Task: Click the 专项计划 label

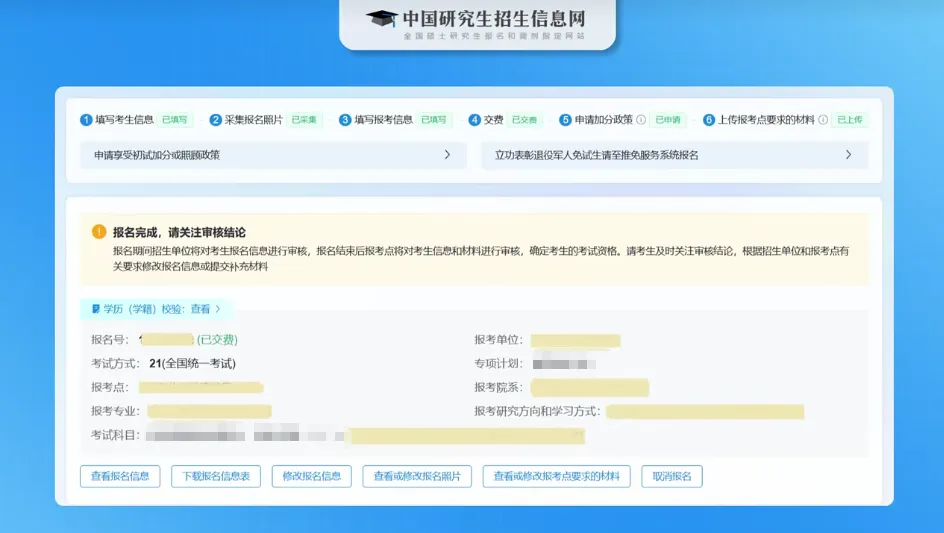Action: [x=498, y=364]
